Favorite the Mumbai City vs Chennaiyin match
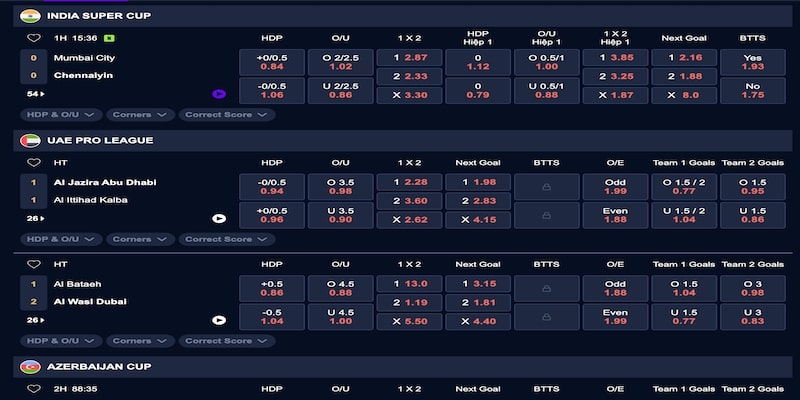The width and height of the screenshot is (800, 400). click(x=33, y=38)
